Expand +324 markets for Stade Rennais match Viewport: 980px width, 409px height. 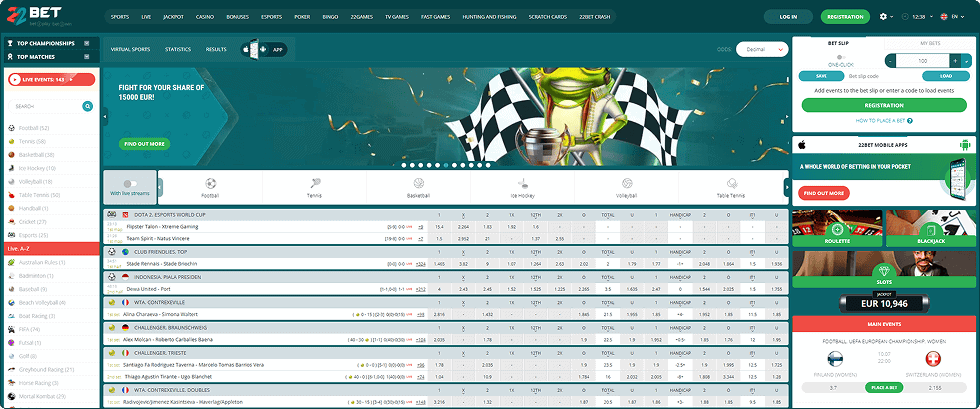click(421, 265)
